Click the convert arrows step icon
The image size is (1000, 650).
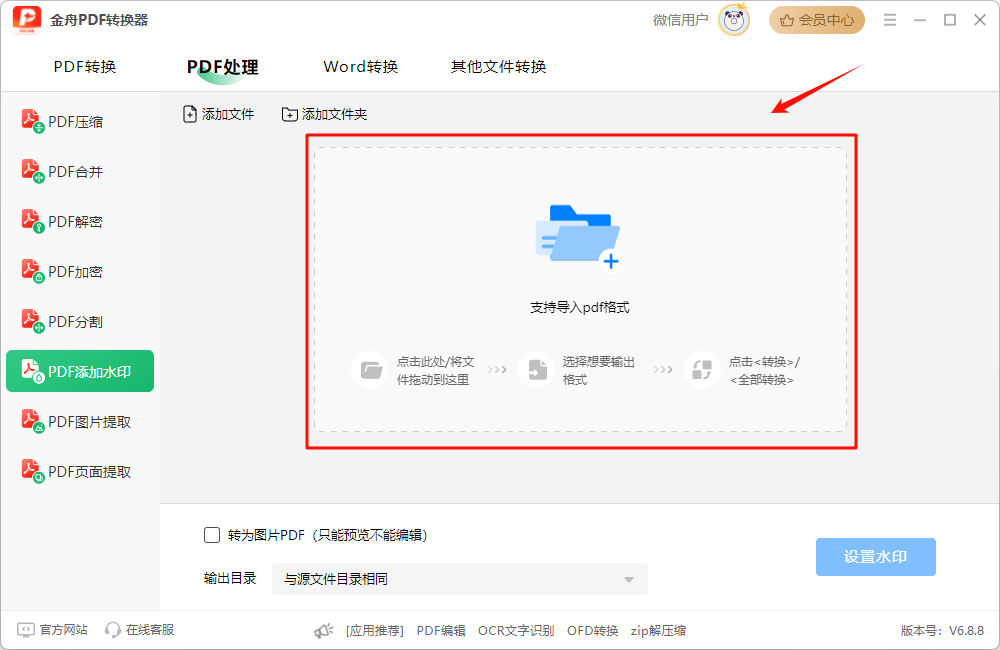(x=702, y=369)
